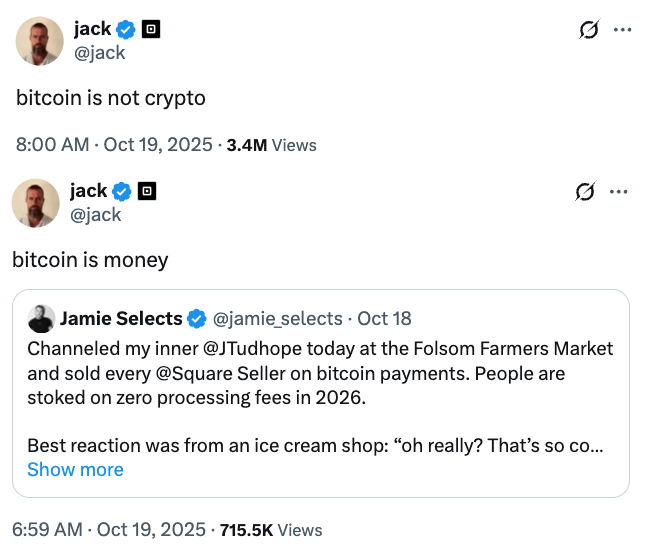Click the Grok icon on first tweet
The width and height of the screenshot is (663, 553).
tap(589, 30)
